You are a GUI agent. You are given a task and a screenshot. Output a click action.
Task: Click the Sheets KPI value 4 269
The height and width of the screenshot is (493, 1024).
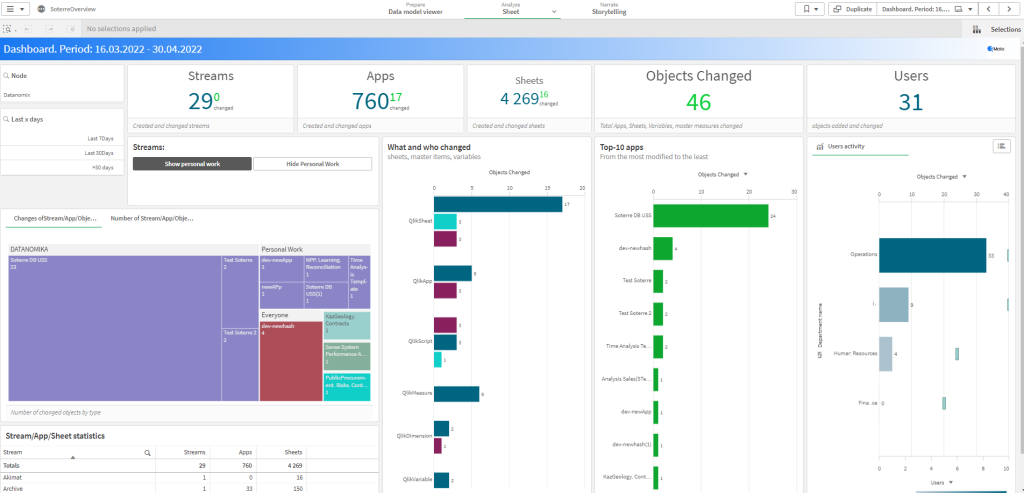[x=519, y=99]
